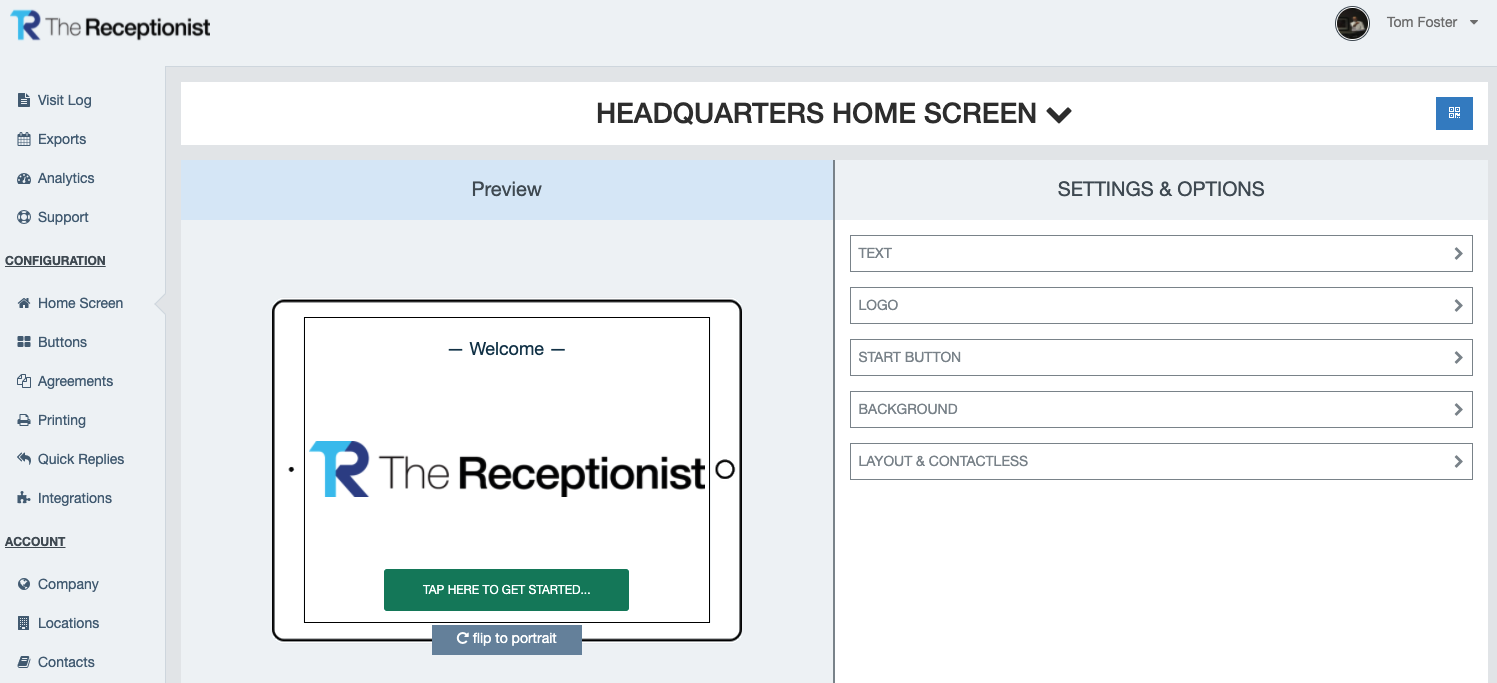Expand the TEXT settings row

coord(1160,253)
